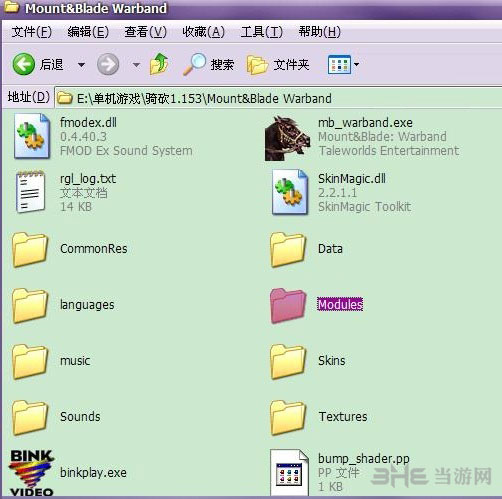The image size is (502, 499).
Task: Select the fmodex.dll file icon
Action: [x=32, y=136]
